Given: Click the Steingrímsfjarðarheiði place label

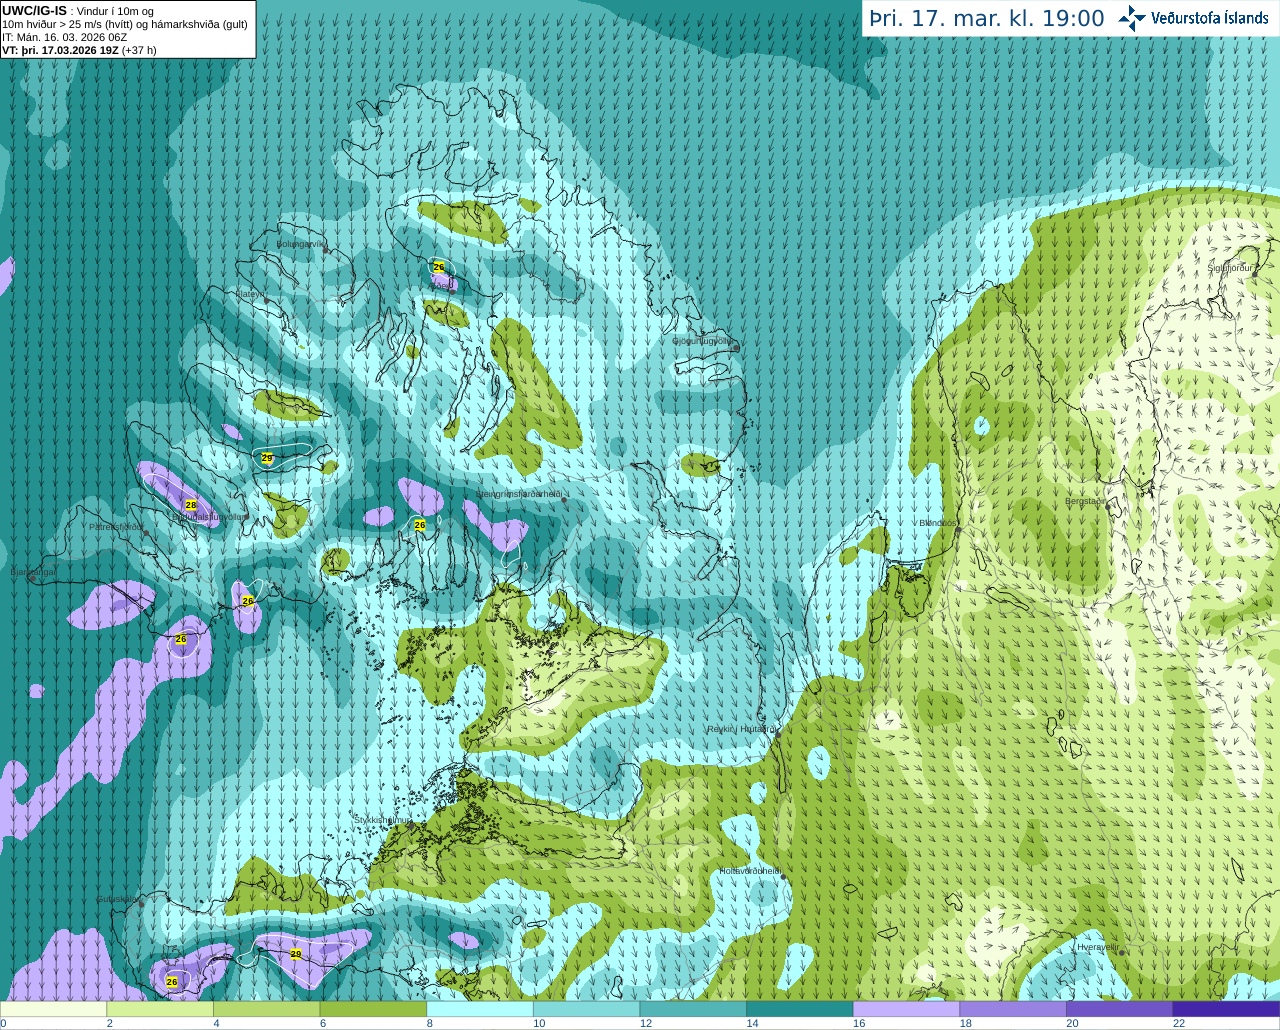Looking at the screenshot, I should [518, 494].
